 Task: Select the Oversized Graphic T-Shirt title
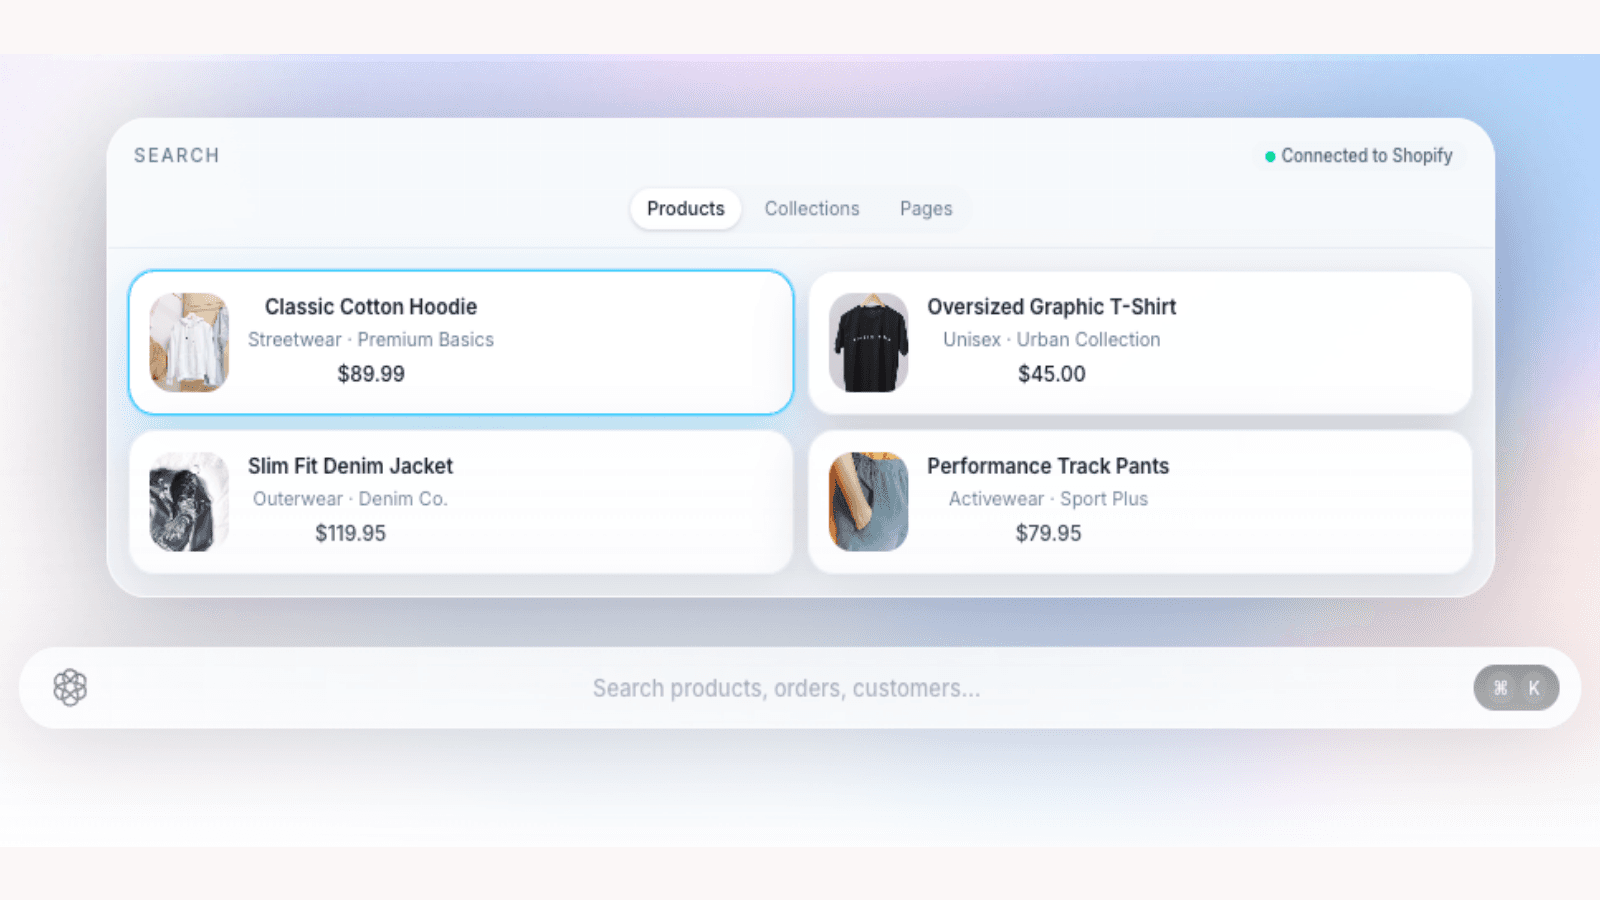(x=1051, y=307)
